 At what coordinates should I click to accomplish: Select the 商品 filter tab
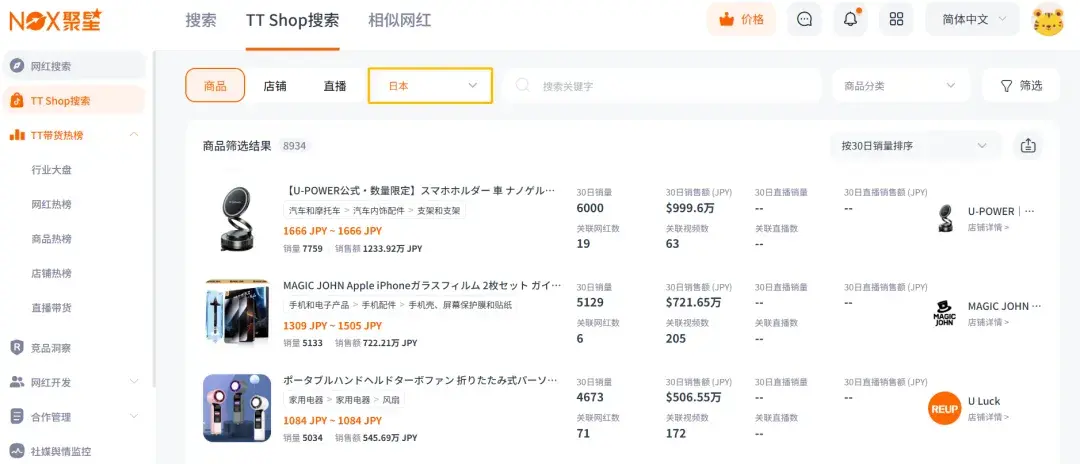(x=215, y=85)
